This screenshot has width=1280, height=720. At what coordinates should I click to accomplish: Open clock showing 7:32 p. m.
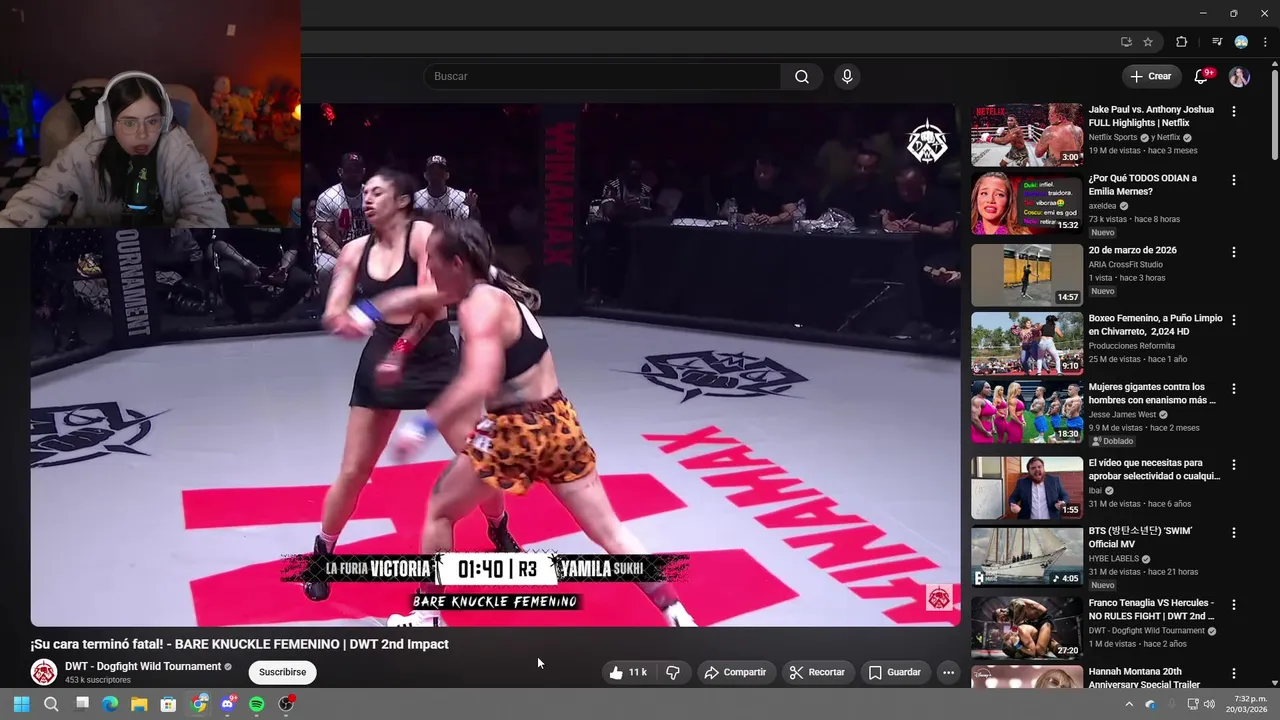point(1249,704)
